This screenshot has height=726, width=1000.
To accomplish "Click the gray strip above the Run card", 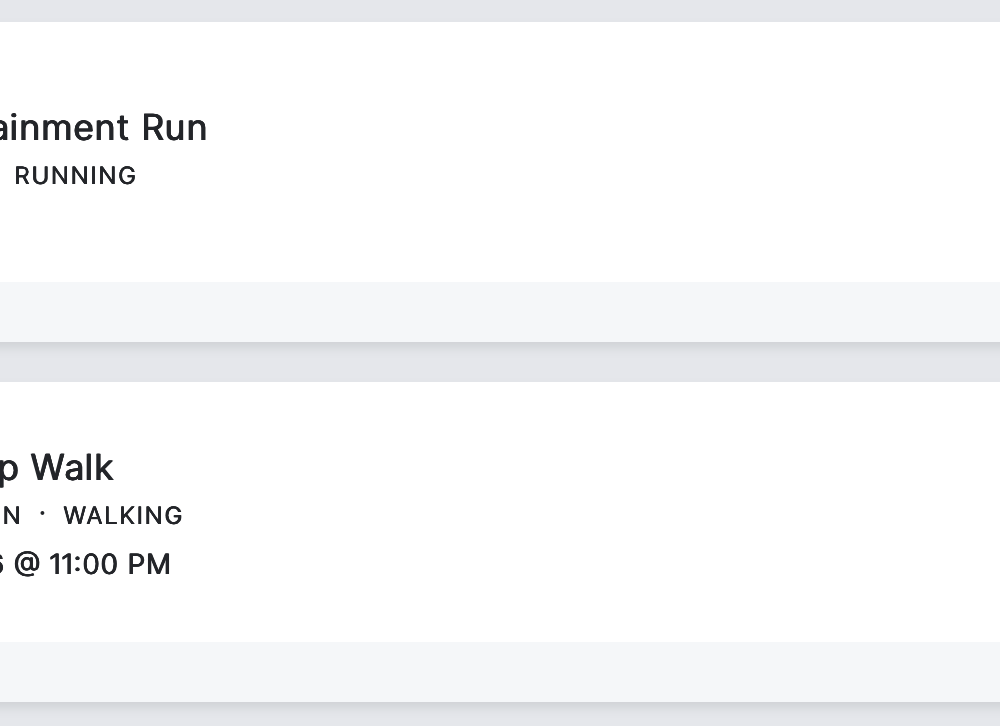I will (x=500, y=10).
